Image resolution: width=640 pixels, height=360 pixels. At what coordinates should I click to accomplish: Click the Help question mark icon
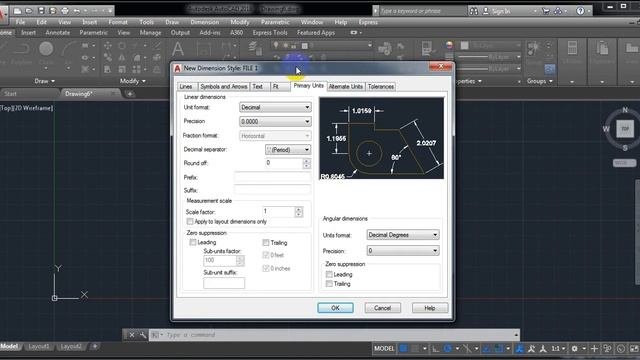coord(580,11)
